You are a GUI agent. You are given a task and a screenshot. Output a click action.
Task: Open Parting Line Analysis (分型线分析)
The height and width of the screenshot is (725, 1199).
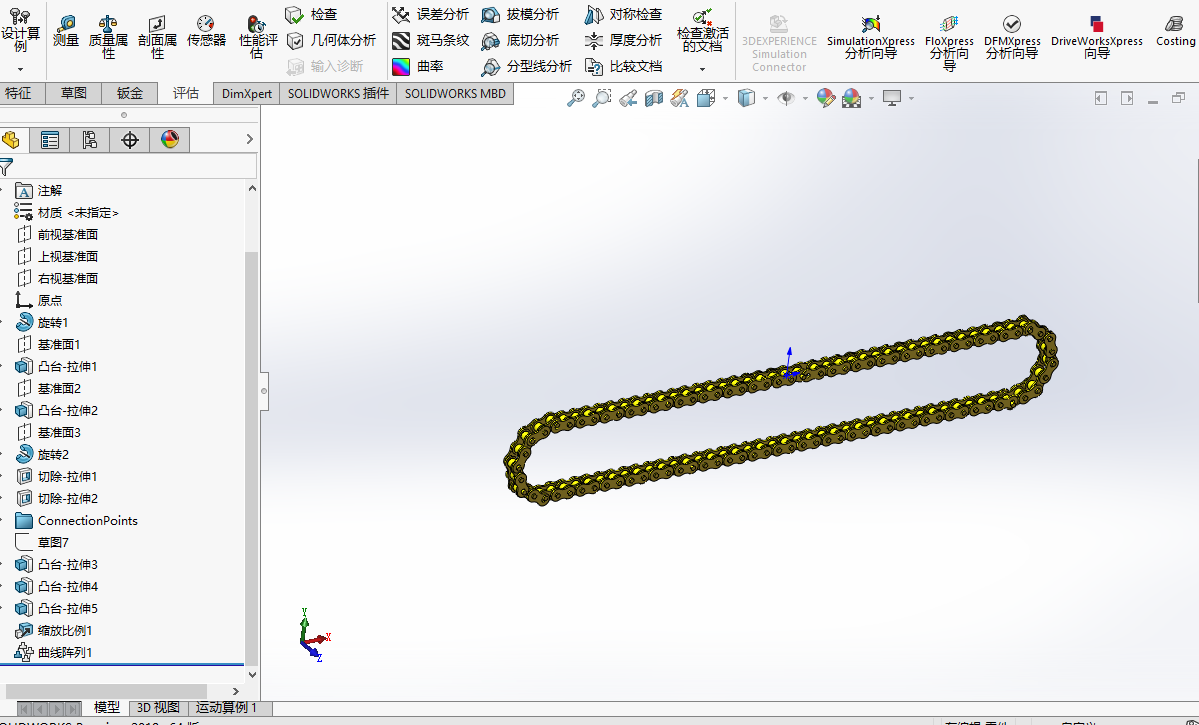click(x=527, y=67)
